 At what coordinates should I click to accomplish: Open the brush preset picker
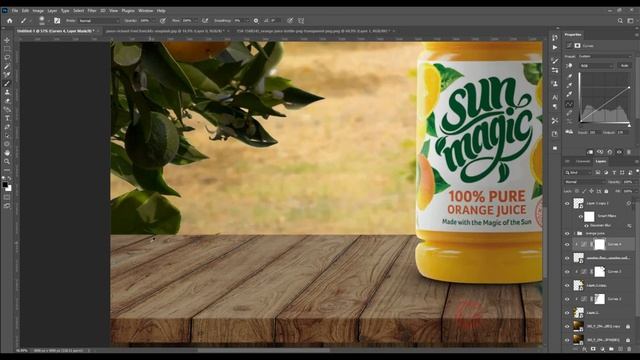(42, 20)
